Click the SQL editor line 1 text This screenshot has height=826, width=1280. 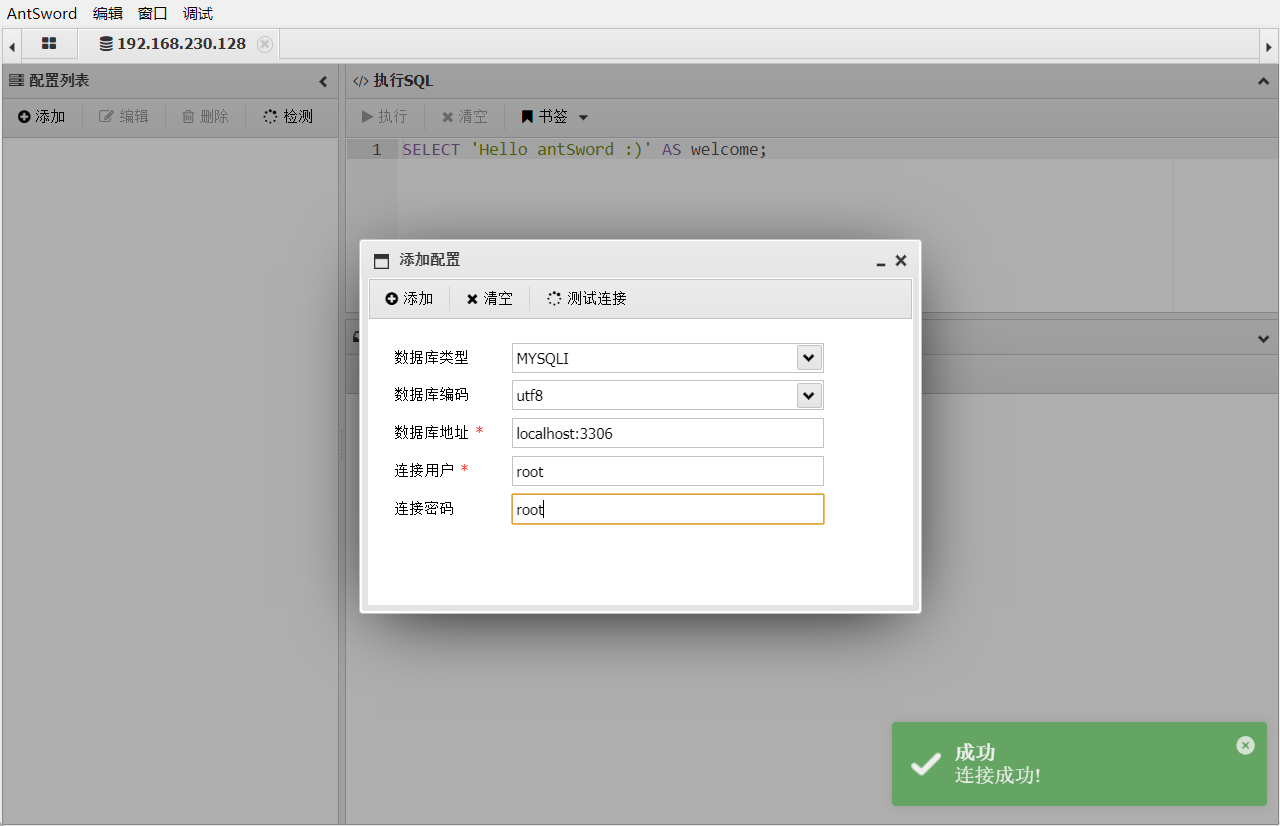584,150
